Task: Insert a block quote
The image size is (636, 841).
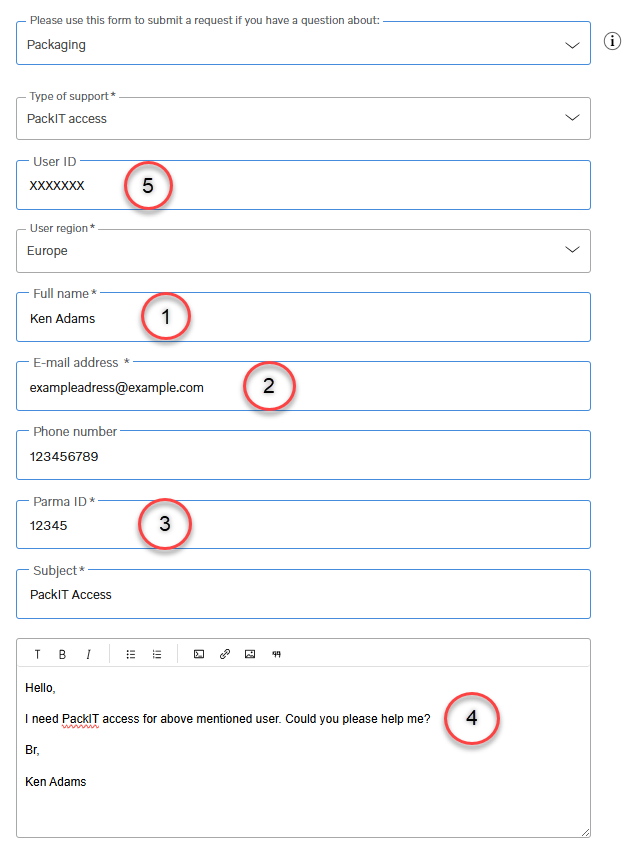Action: pos(276,654)
